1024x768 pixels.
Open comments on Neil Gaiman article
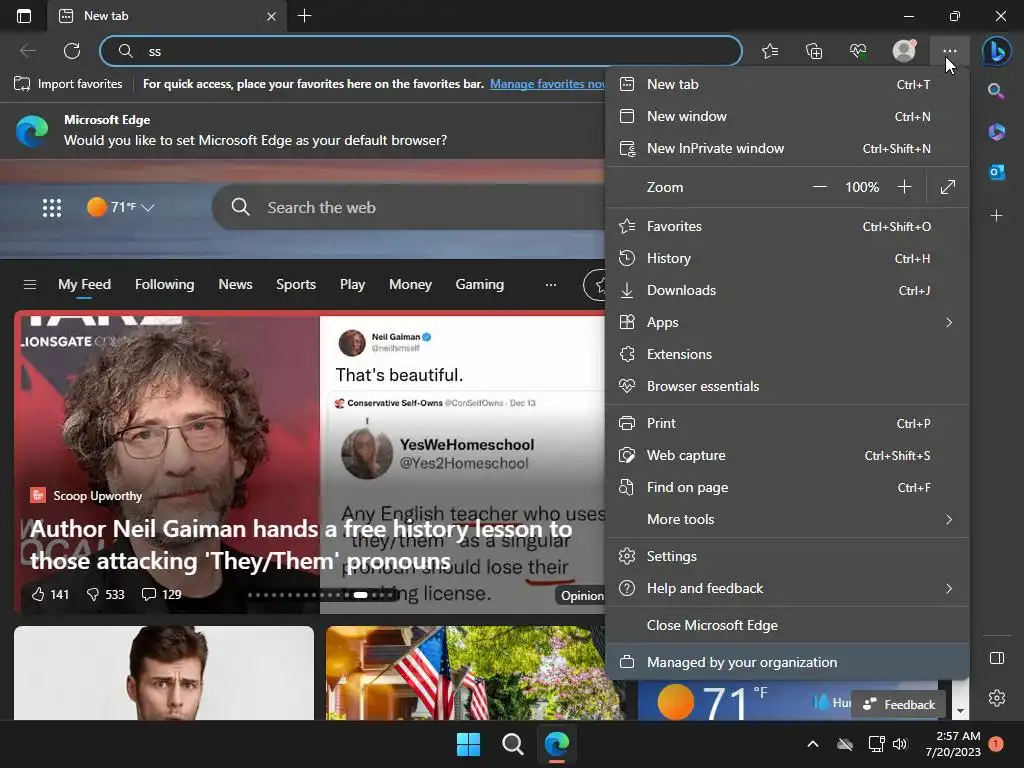161,594
